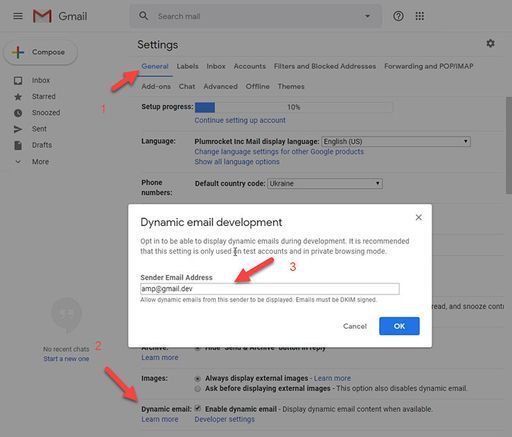Open the main menu hamburger icon
Screen dimensions: 512x437
pyautogui.click(x=18, y=16)
